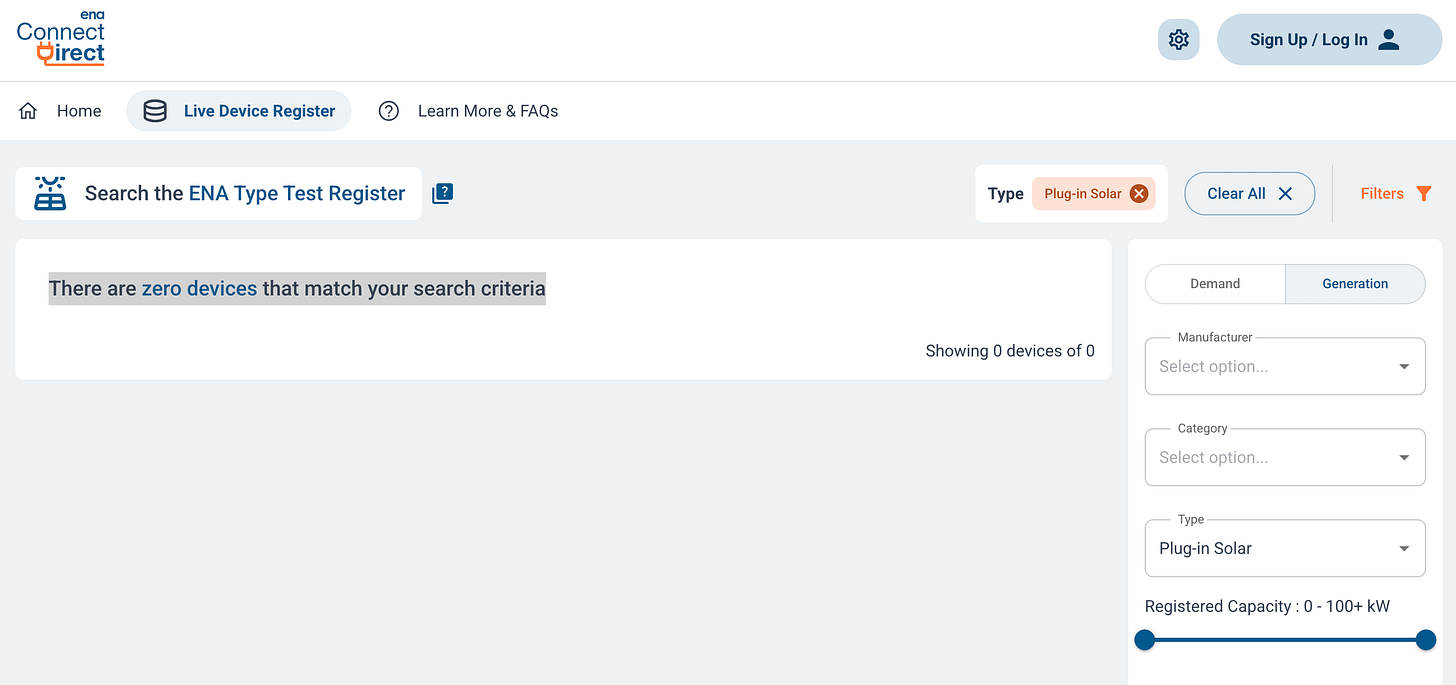Select the Generation toggle
Screen dimensions: 1456x685
1355,284
